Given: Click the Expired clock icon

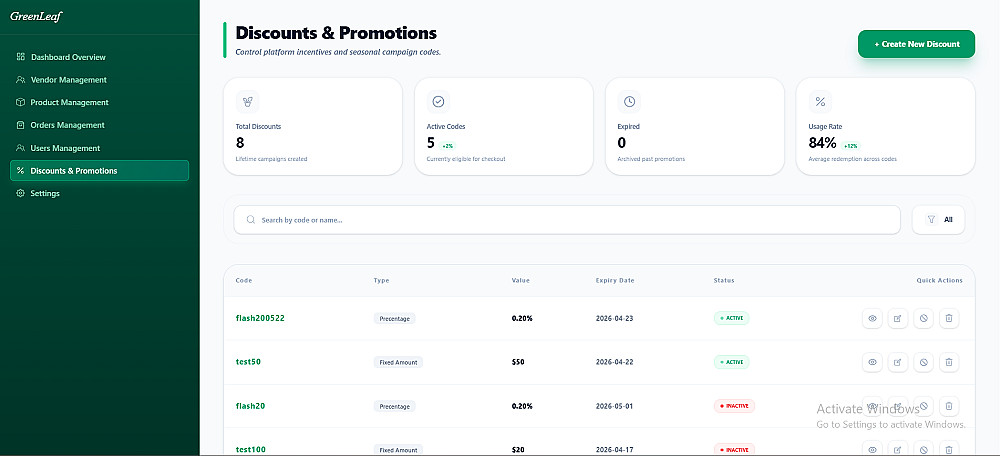Looking at the screenshot, I should pos(629,101).
